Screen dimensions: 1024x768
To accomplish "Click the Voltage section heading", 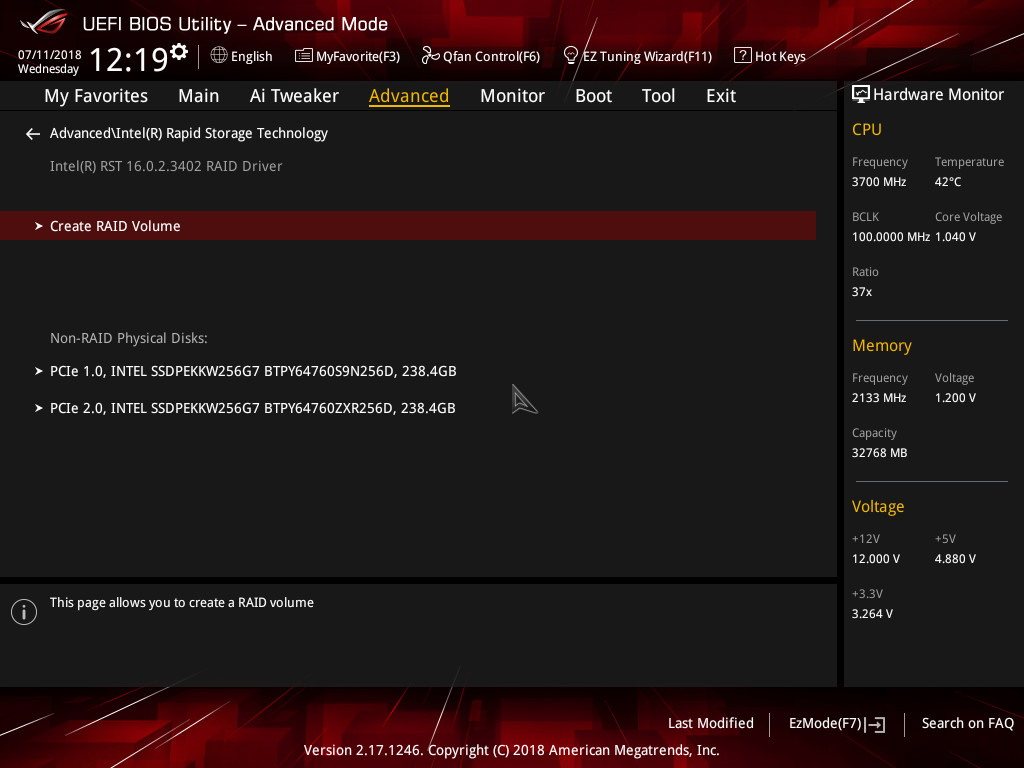I will click(878, 507).
